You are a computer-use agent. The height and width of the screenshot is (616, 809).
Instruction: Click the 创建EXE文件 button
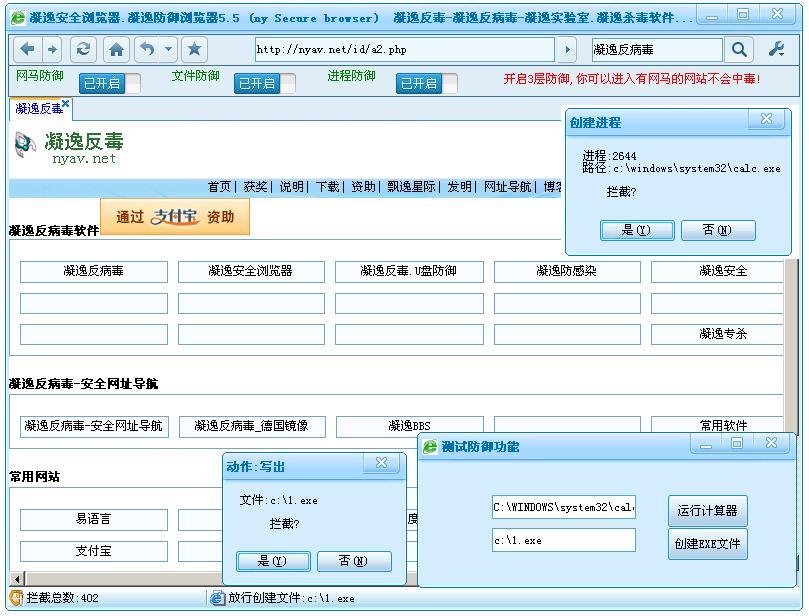click(707, 544)
